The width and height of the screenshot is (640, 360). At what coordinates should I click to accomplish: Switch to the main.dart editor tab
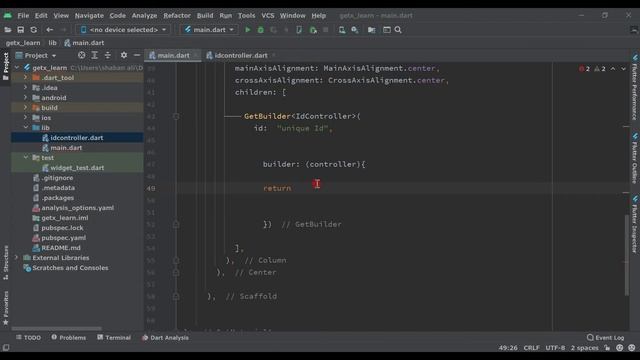[173, 55]
